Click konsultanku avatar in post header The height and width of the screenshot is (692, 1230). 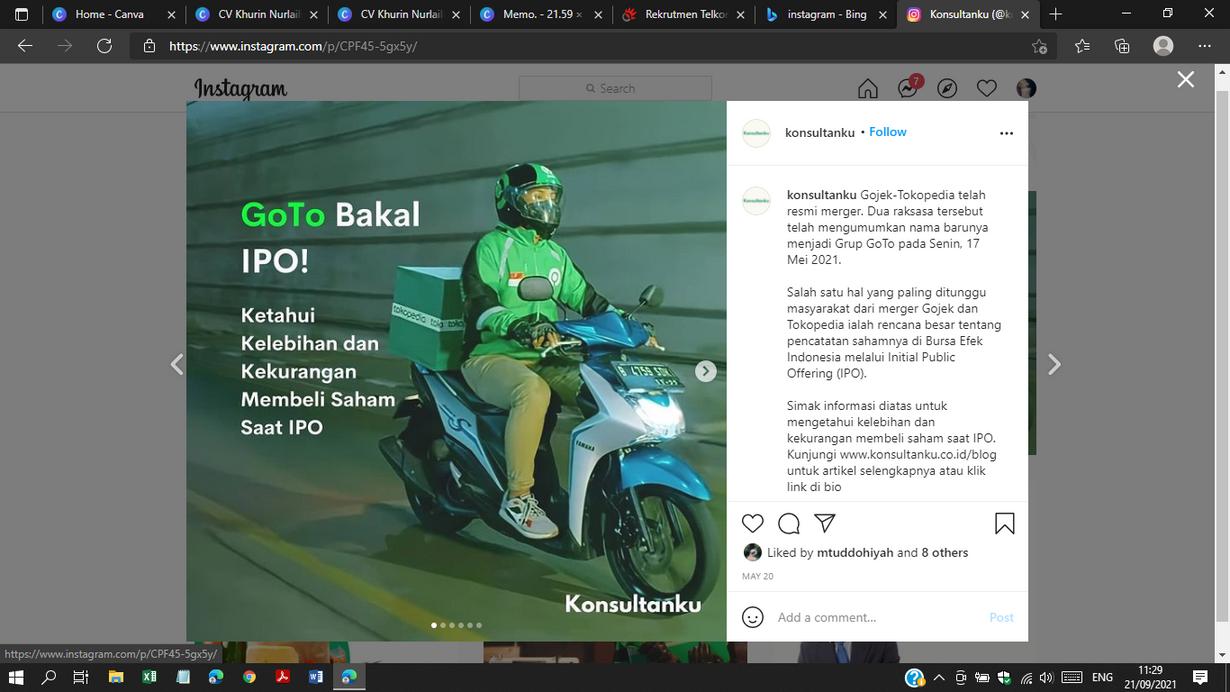click(757, 133)
